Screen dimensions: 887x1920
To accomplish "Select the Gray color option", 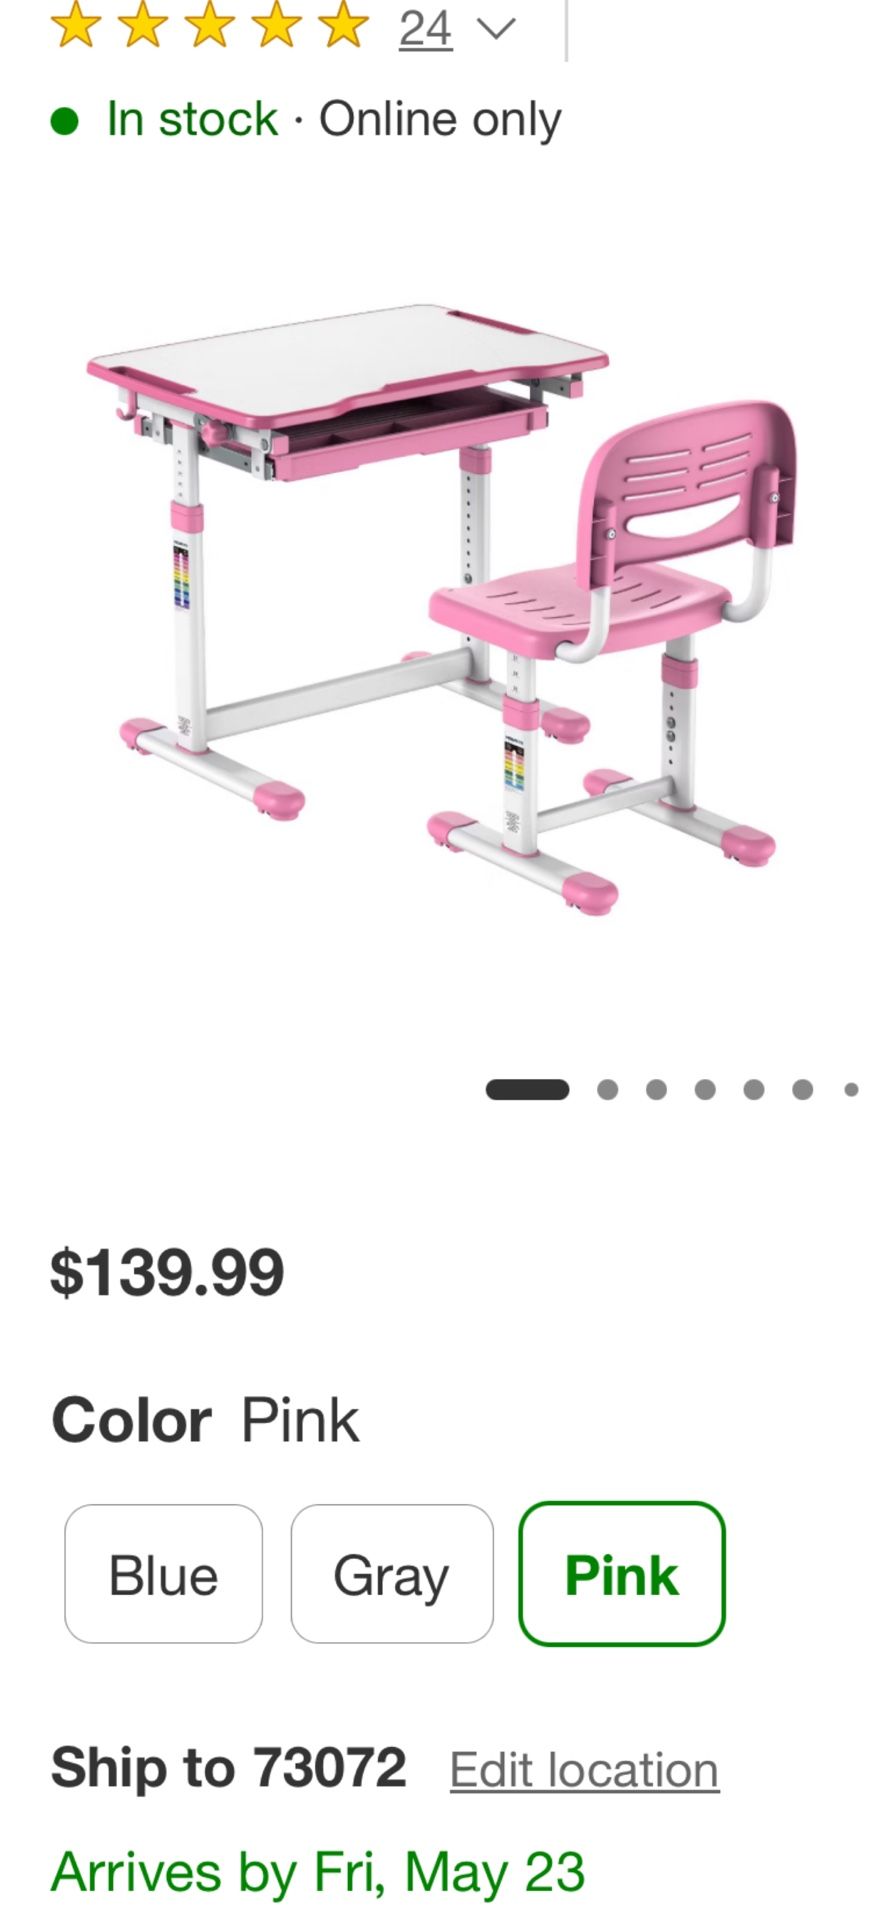I will pyautogui.click(x=392, y=1574).
